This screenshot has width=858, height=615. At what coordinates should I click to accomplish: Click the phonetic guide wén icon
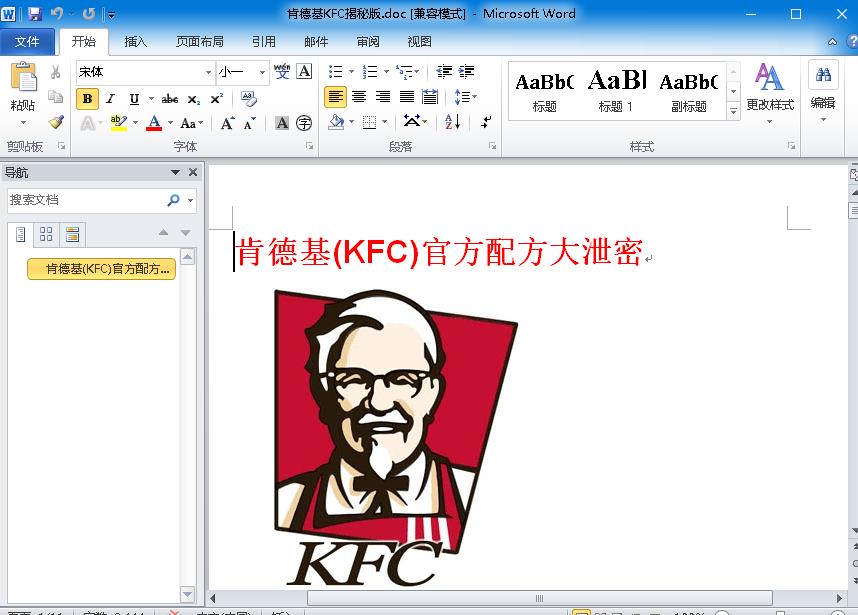[x=282, y=71]
